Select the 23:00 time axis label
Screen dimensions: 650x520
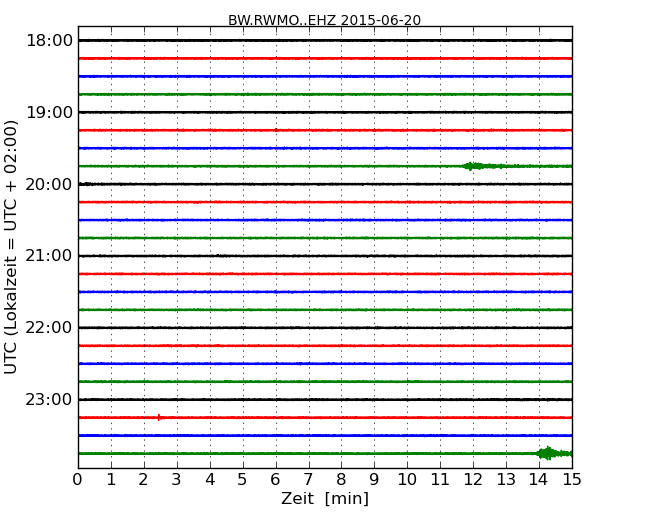(x=49, y=400)
